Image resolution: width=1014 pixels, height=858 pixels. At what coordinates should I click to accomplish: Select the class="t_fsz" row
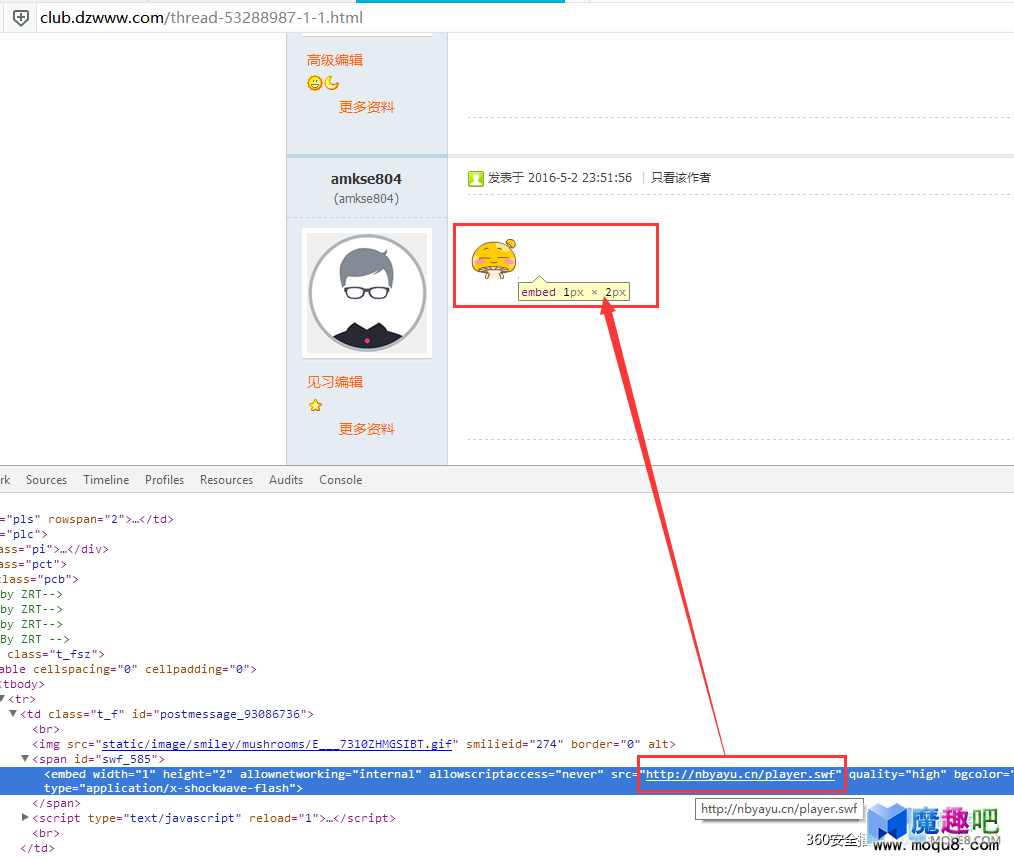pos(55,654)
